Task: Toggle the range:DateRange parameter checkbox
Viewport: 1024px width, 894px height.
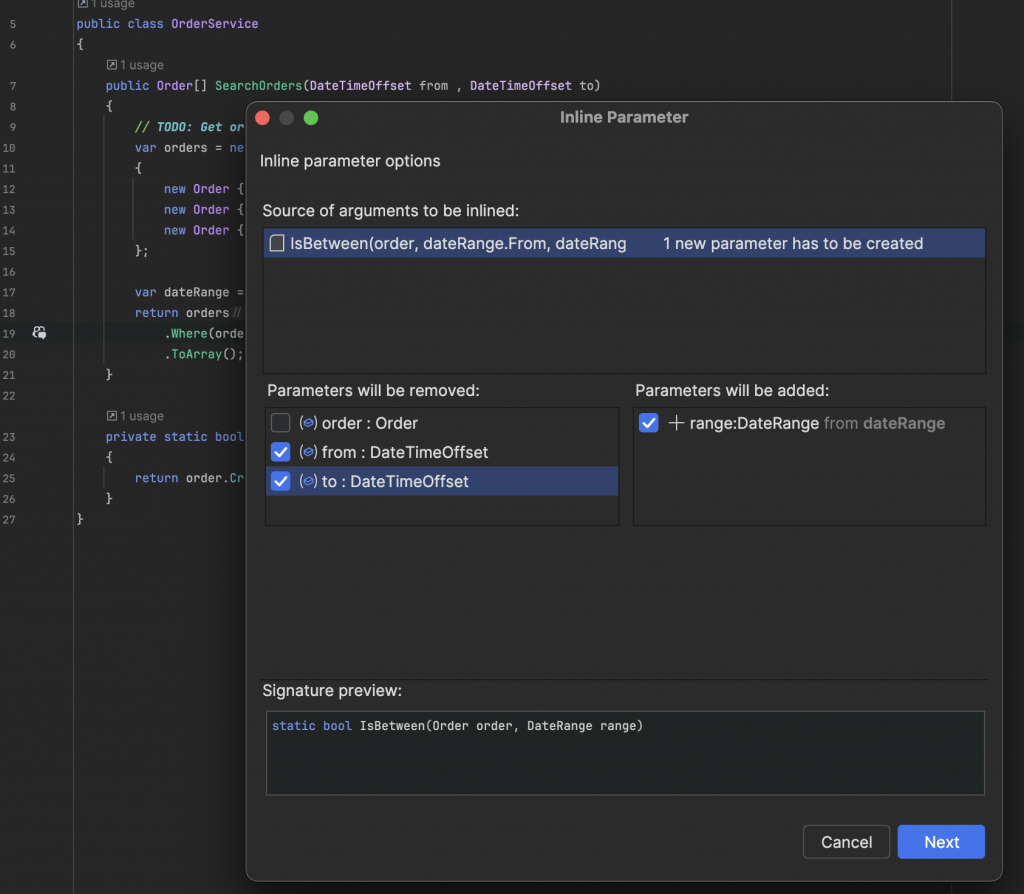Action: point(649,423)
